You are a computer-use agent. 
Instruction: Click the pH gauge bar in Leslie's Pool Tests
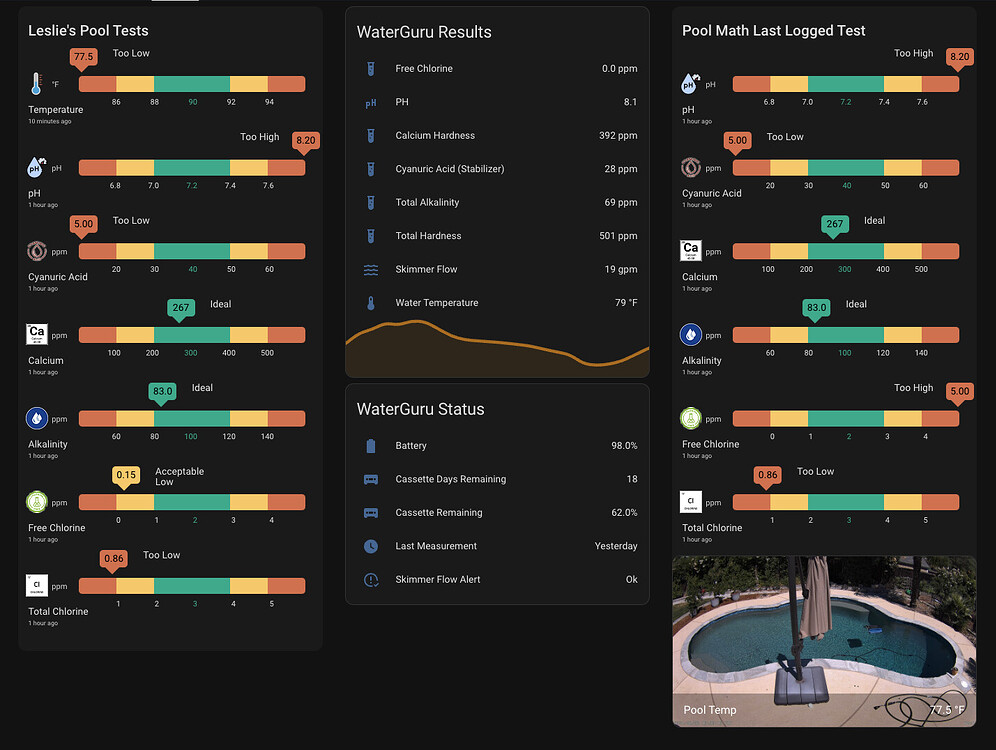click(192, 168)
